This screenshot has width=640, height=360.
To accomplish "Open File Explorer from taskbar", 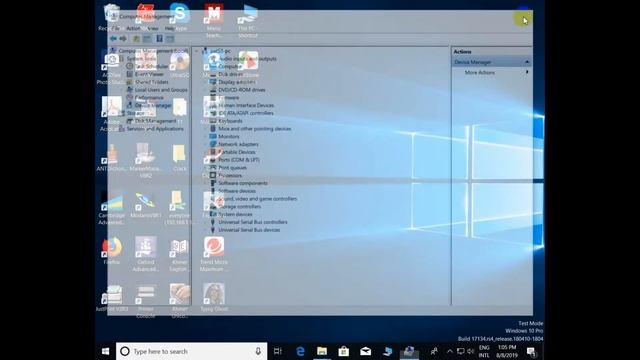I will click(x=322, y=351).
